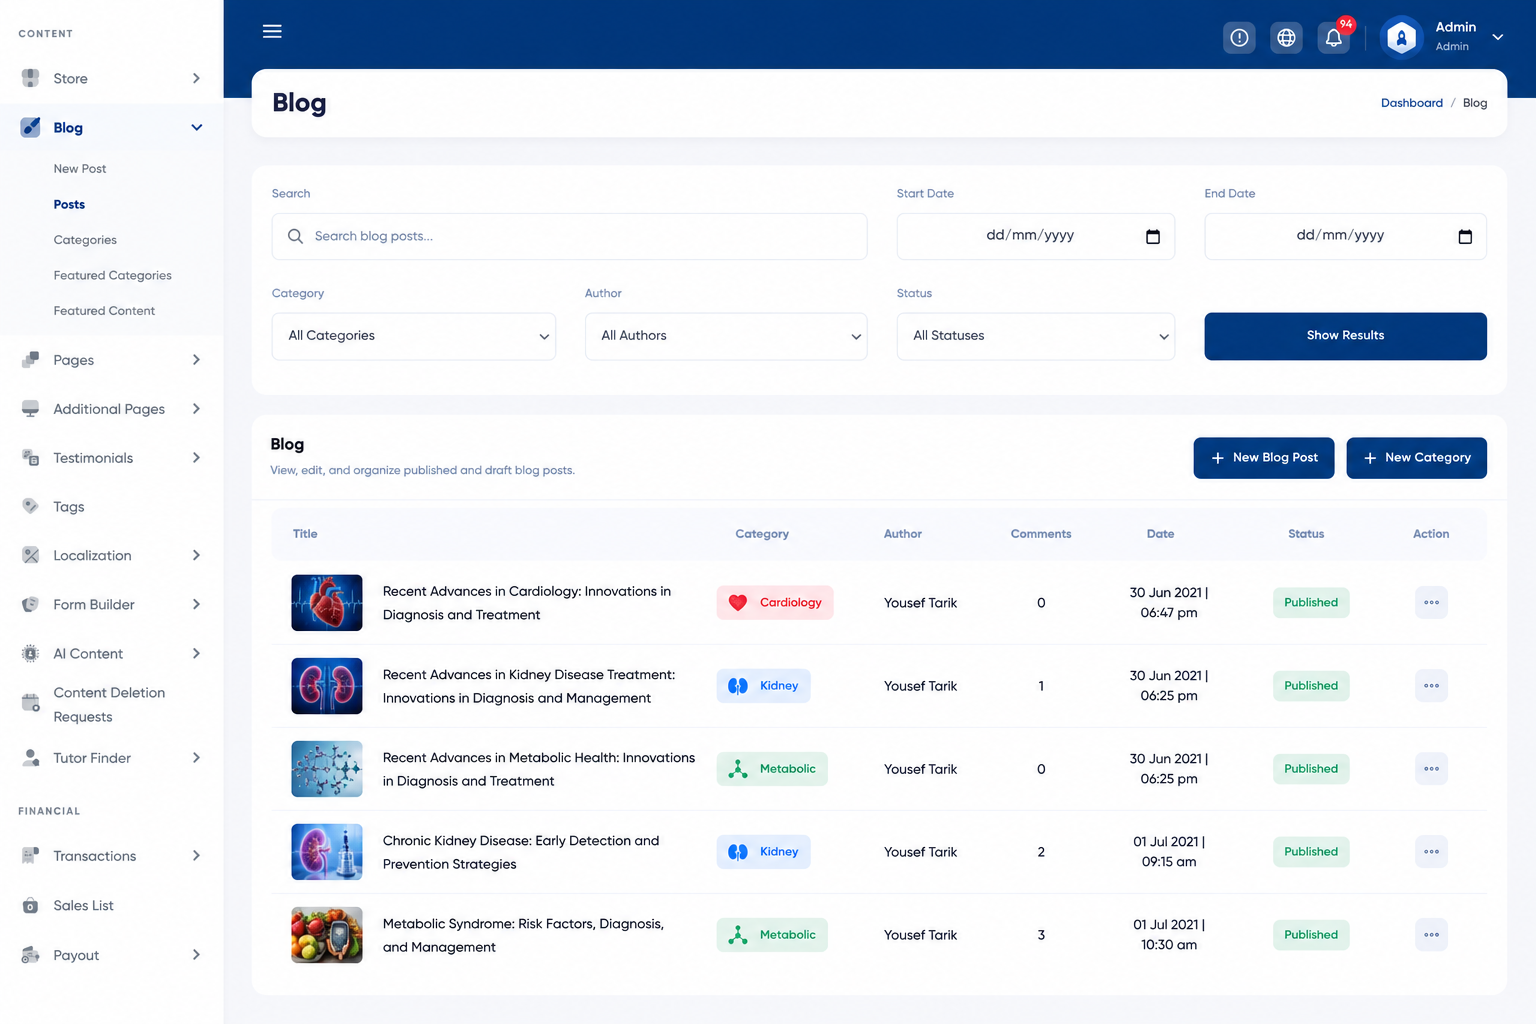1536x1024 pixels.
Task: Click the New Category button
Action: click(x=1416, y=458)
